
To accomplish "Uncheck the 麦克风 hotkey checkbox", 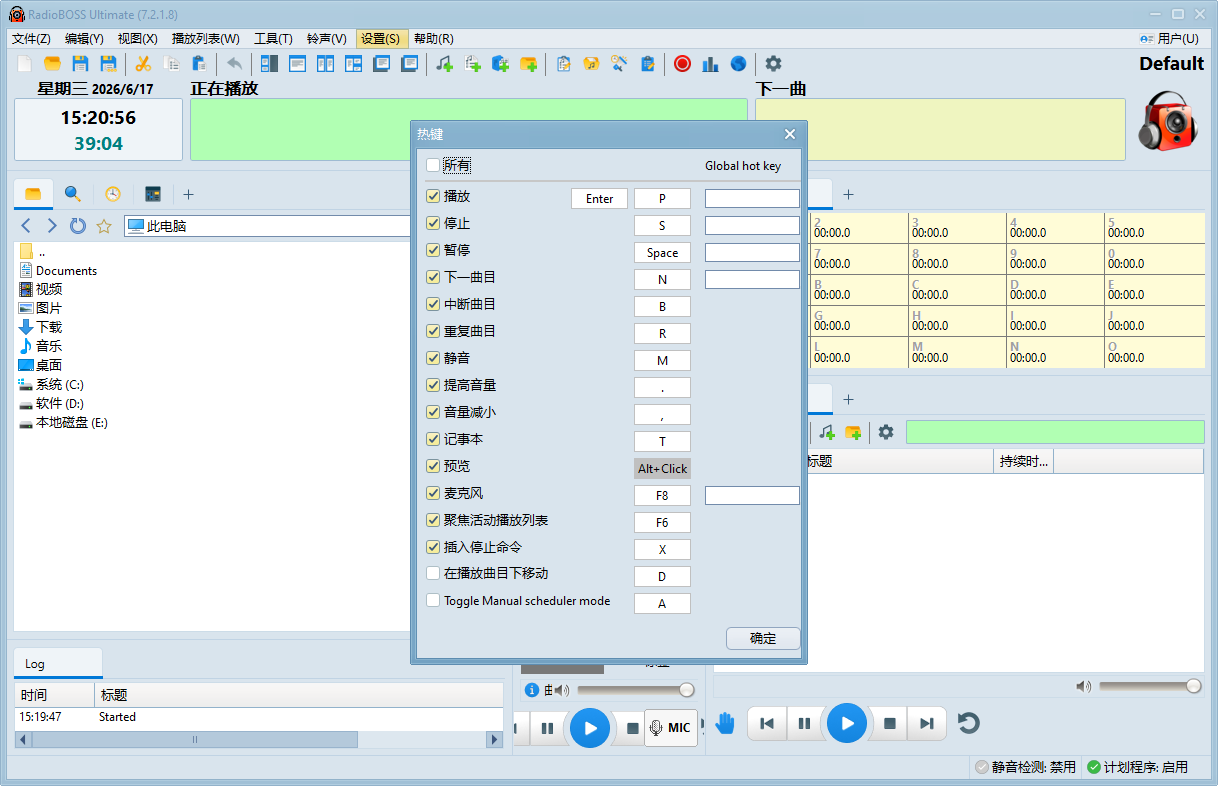I will click(433, 494).
